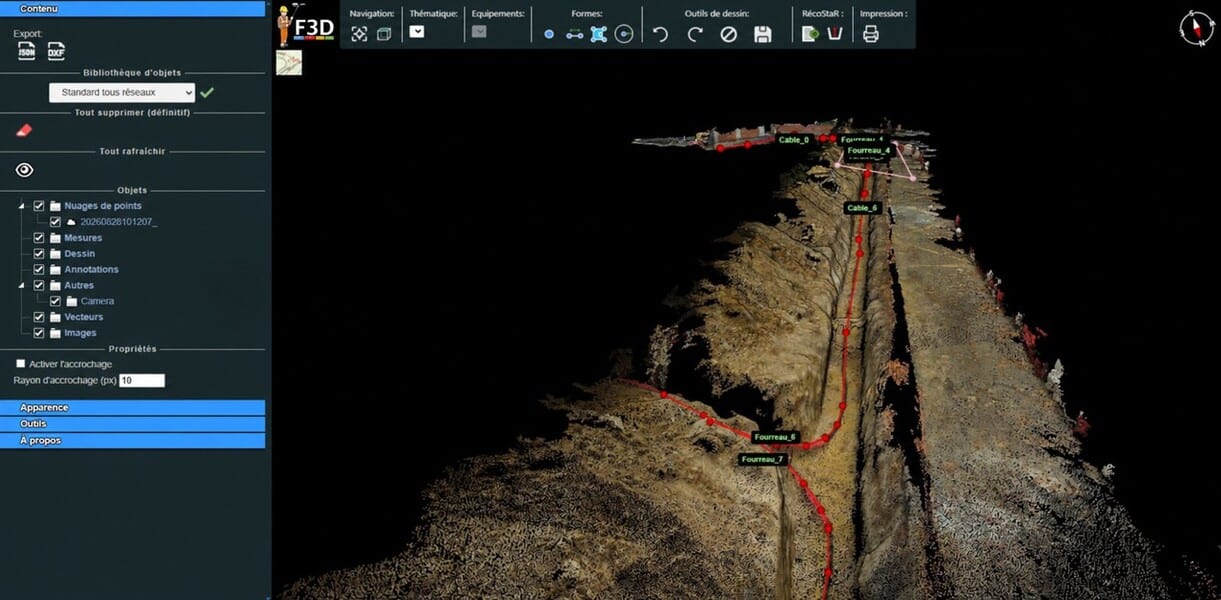Confirm object library with green checkmark
The height and width of the screenshot is (600, 1221).
pos(207,92)
